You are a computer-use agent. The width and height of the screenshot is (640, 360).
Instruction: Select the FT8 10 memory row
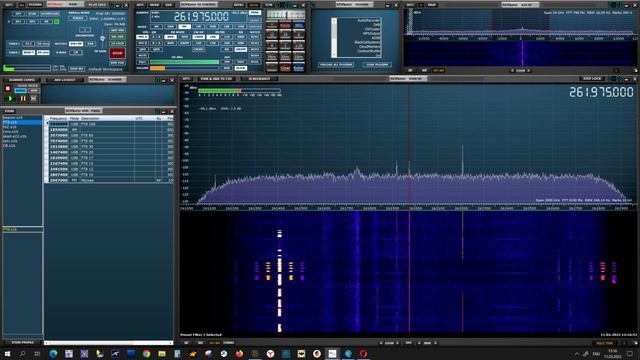click(110, 175)
